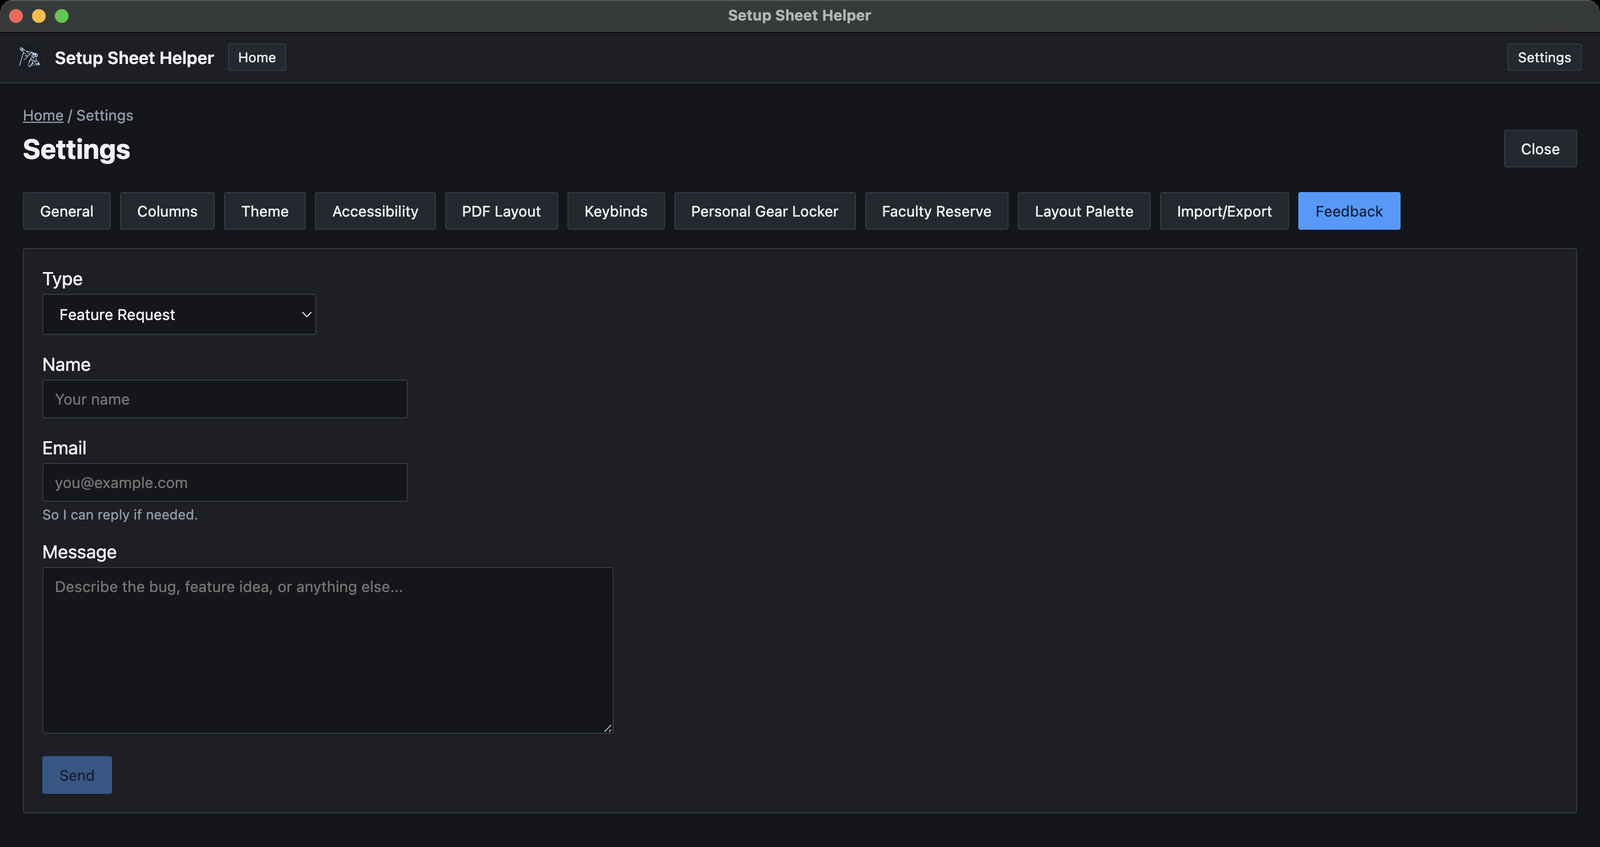Click the Setup Sheet Helper logo icon

point(30,58)
